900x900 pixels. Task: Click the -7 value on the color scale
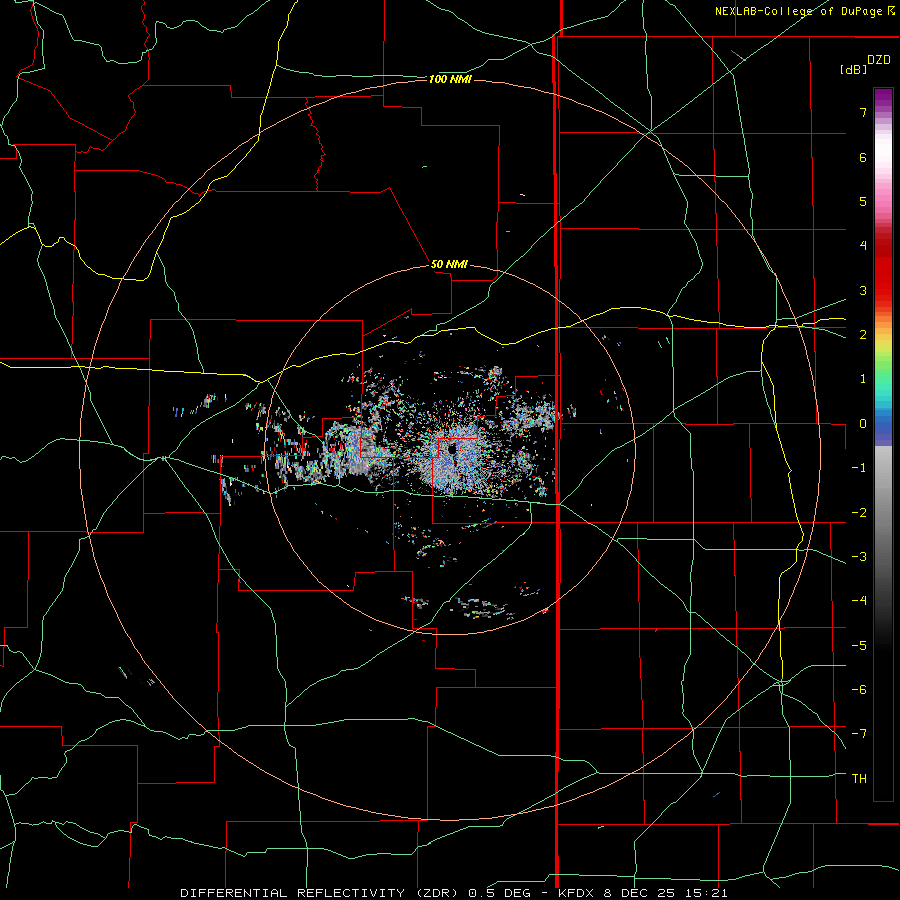pos(859,734)
